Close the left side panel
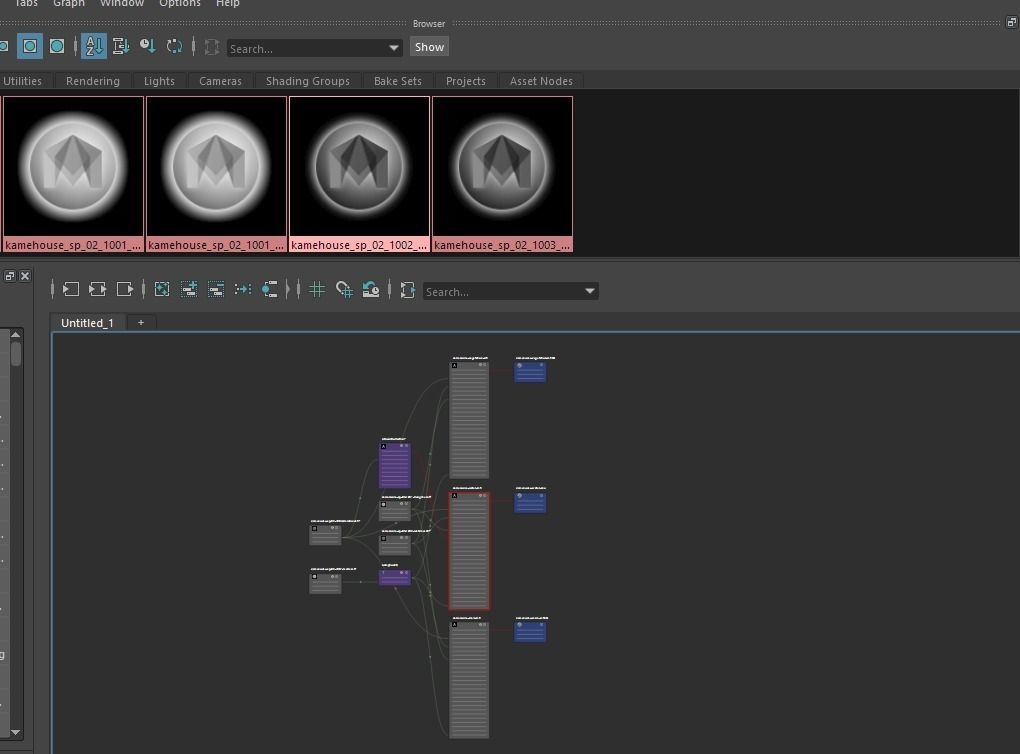Viewport: 1020px width, 754px height. (x=25, y=276)
